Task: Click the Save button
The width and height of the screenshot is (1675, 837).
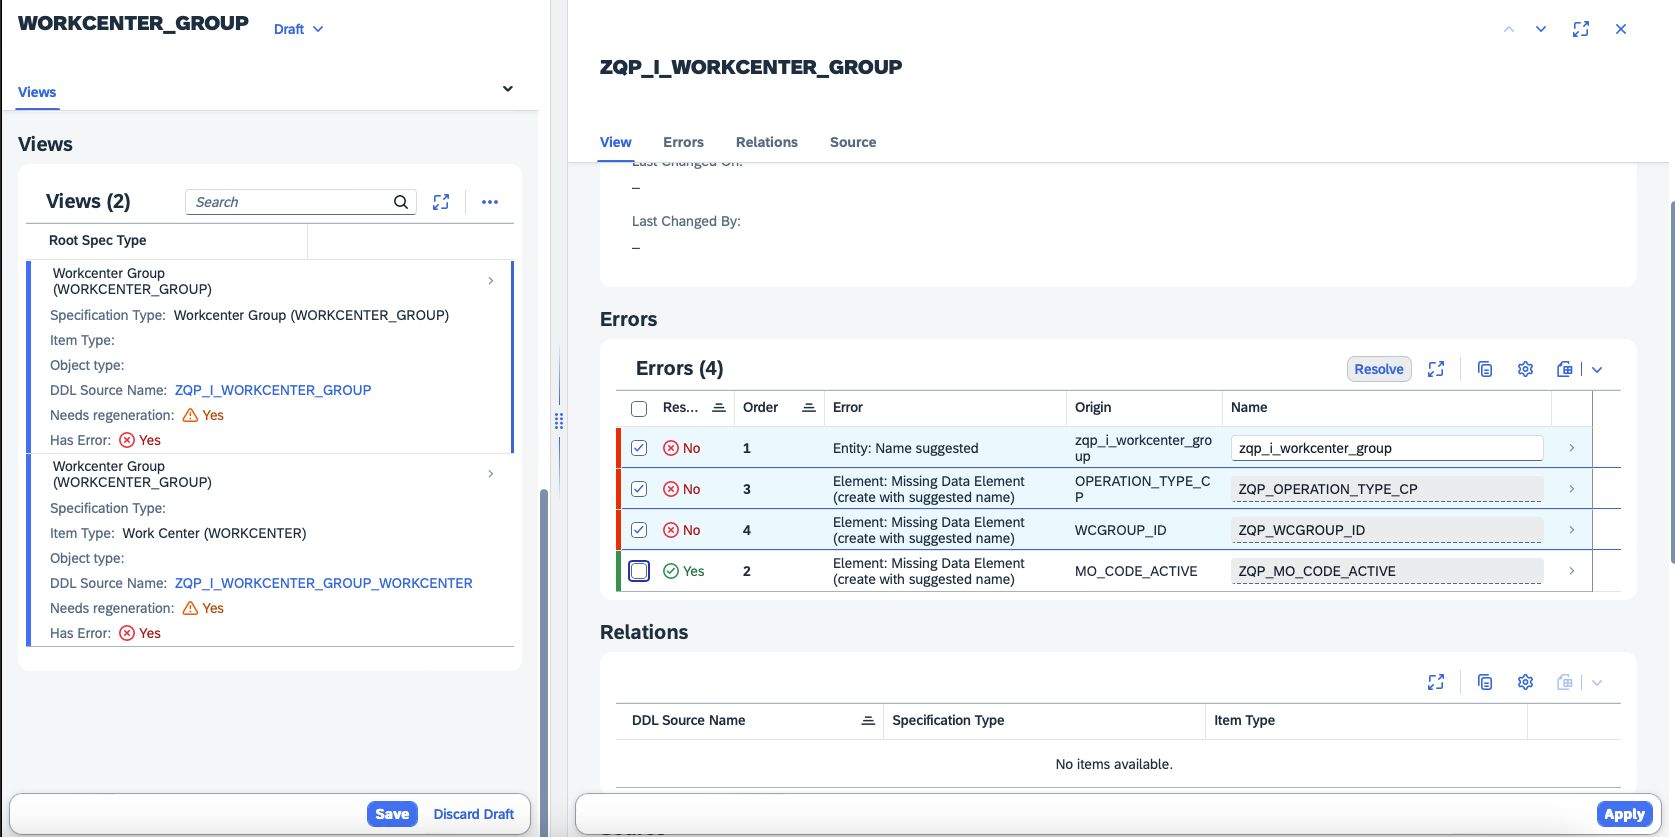Action: click(x=392, y=814)
